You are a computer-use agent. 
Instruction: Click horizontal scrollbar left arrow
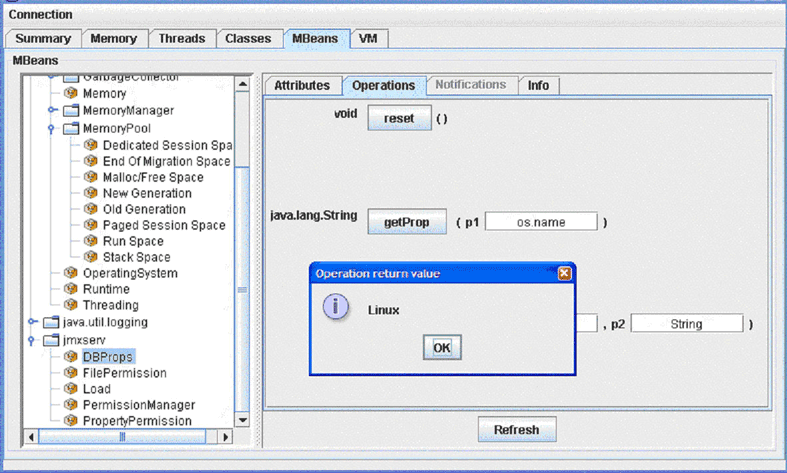(x=31, y=437)
